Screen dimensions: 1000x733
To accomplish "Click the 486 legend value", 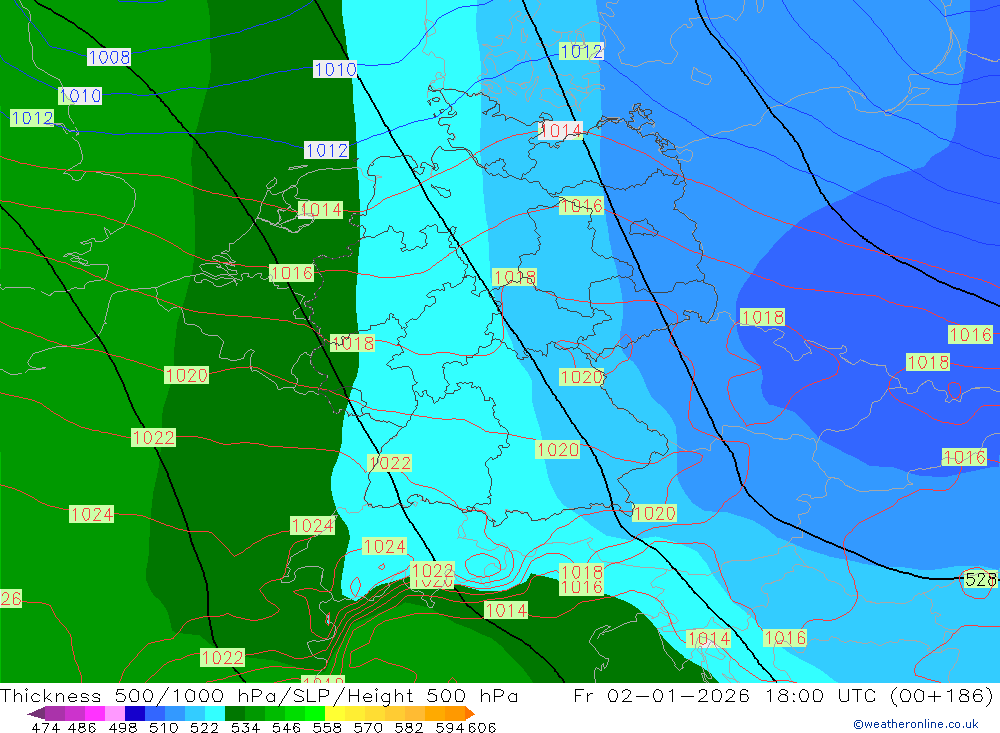I will (x=82, y=727).
